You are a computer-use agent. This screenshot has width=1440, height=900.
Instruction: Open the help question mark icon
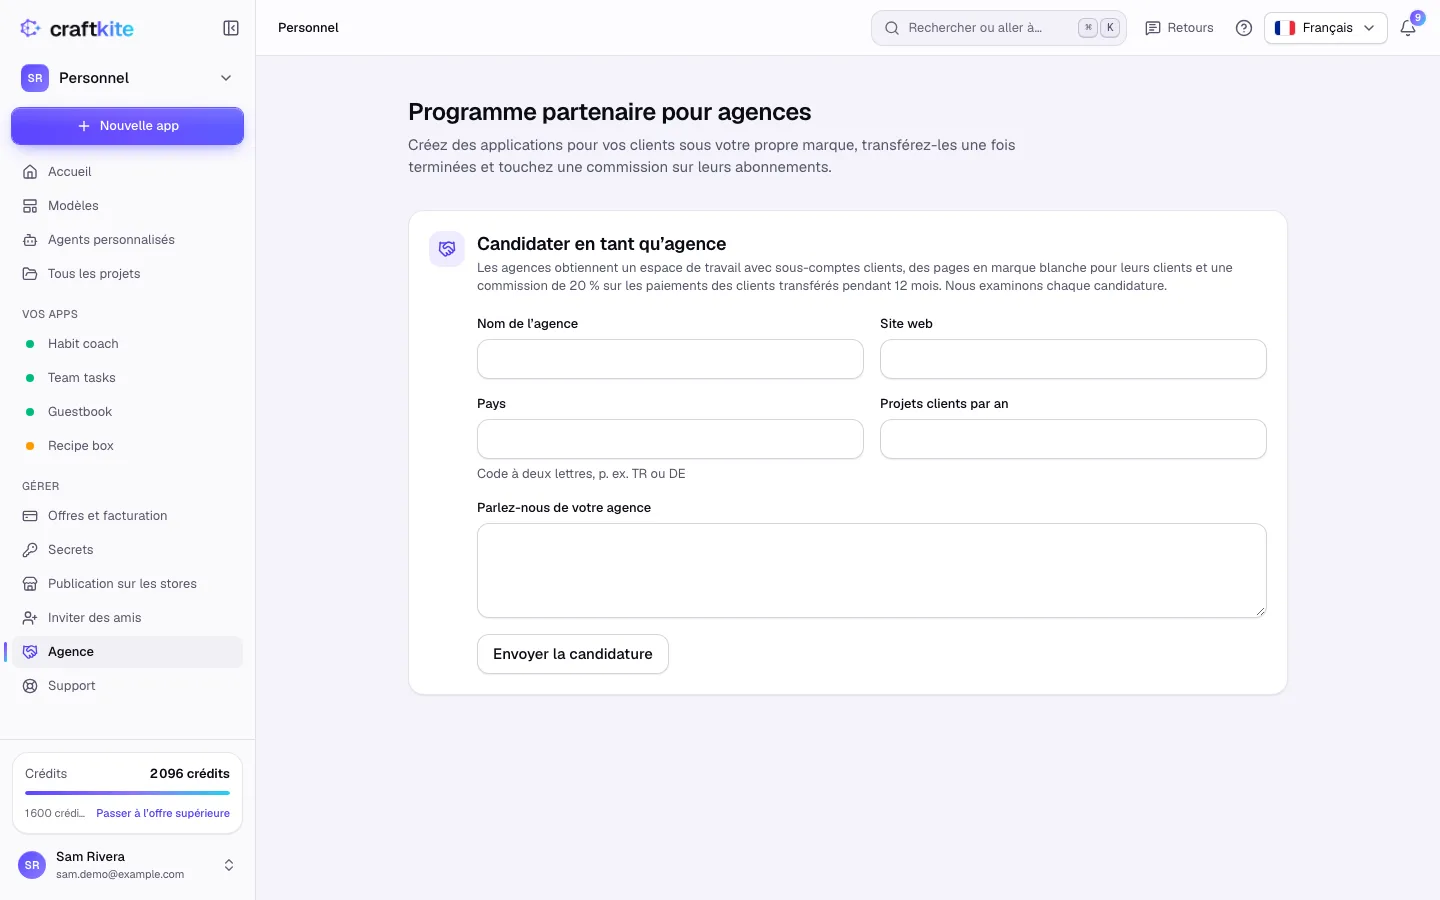[x=1244, y=28]
